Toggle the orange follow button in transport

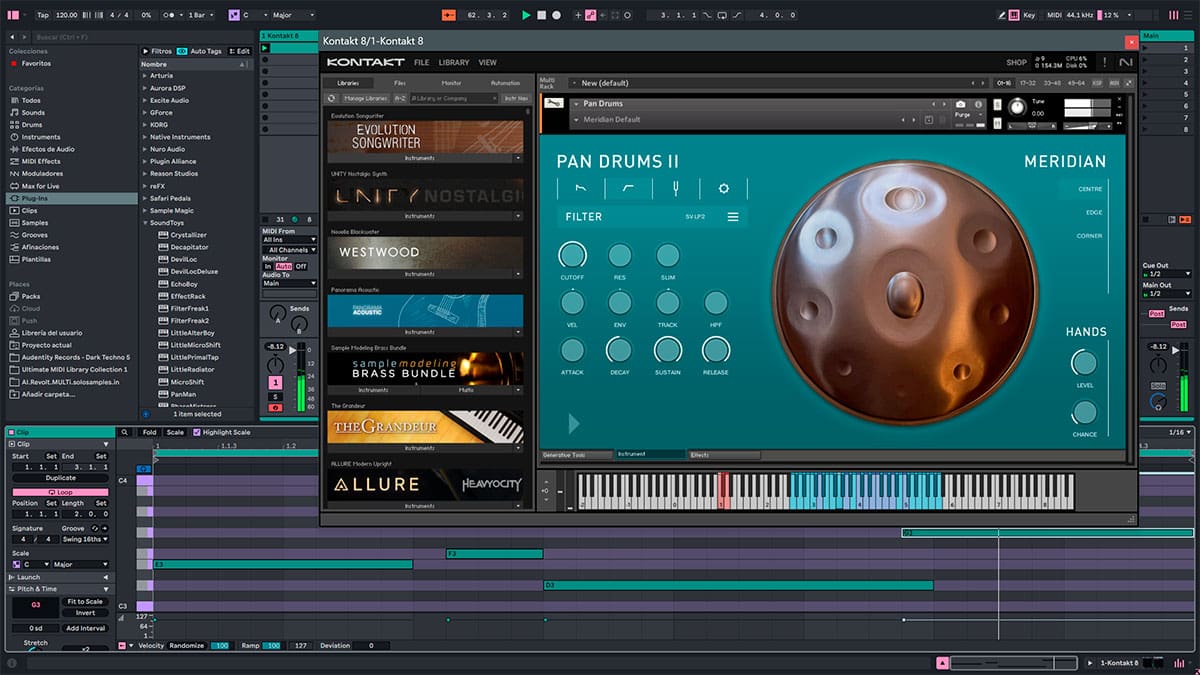tap(449, 15)
